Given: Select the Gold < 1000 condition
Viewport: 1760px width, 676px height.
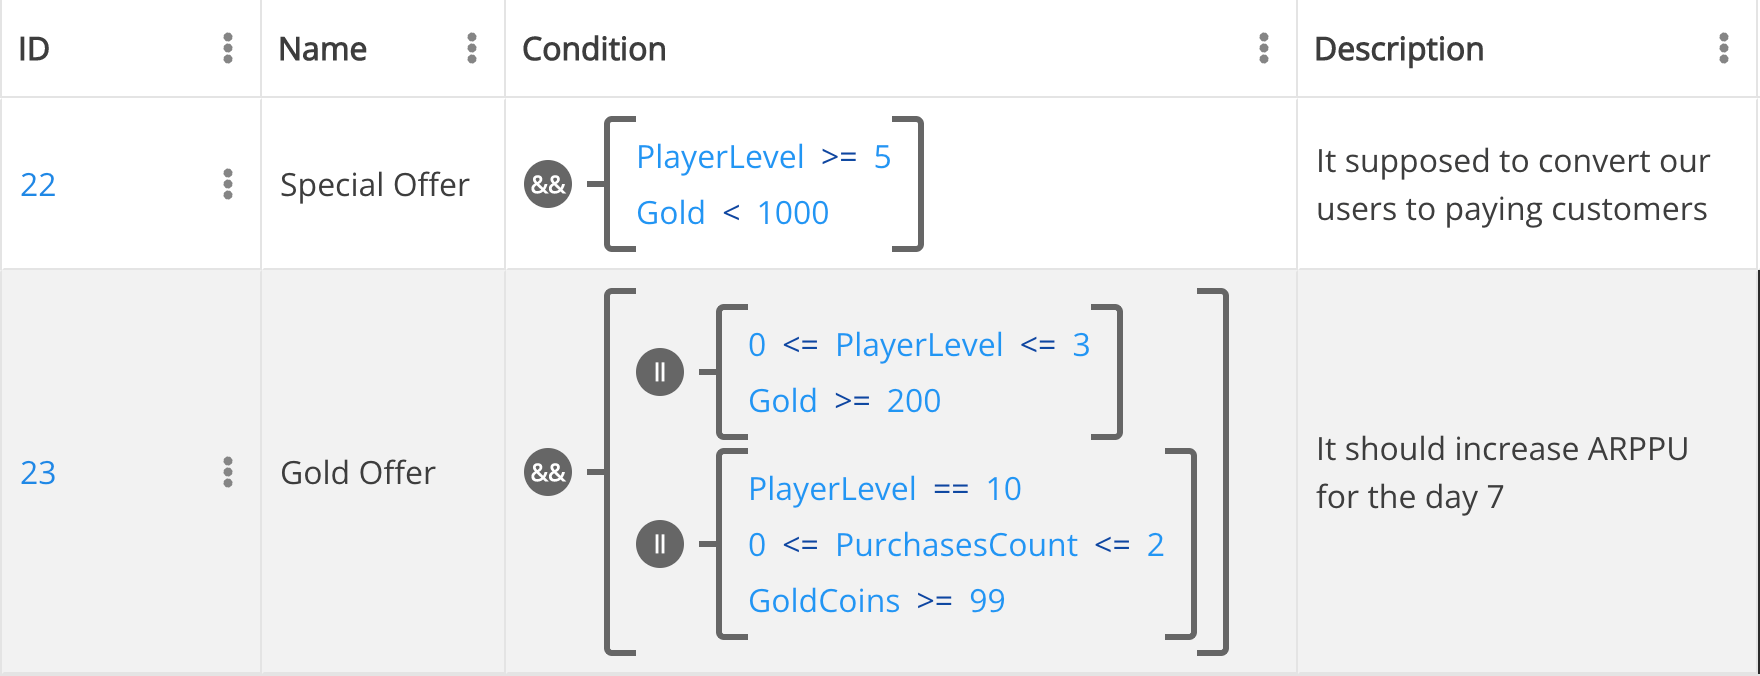Looking at the screenshot, I should click(x=732, y=213).
